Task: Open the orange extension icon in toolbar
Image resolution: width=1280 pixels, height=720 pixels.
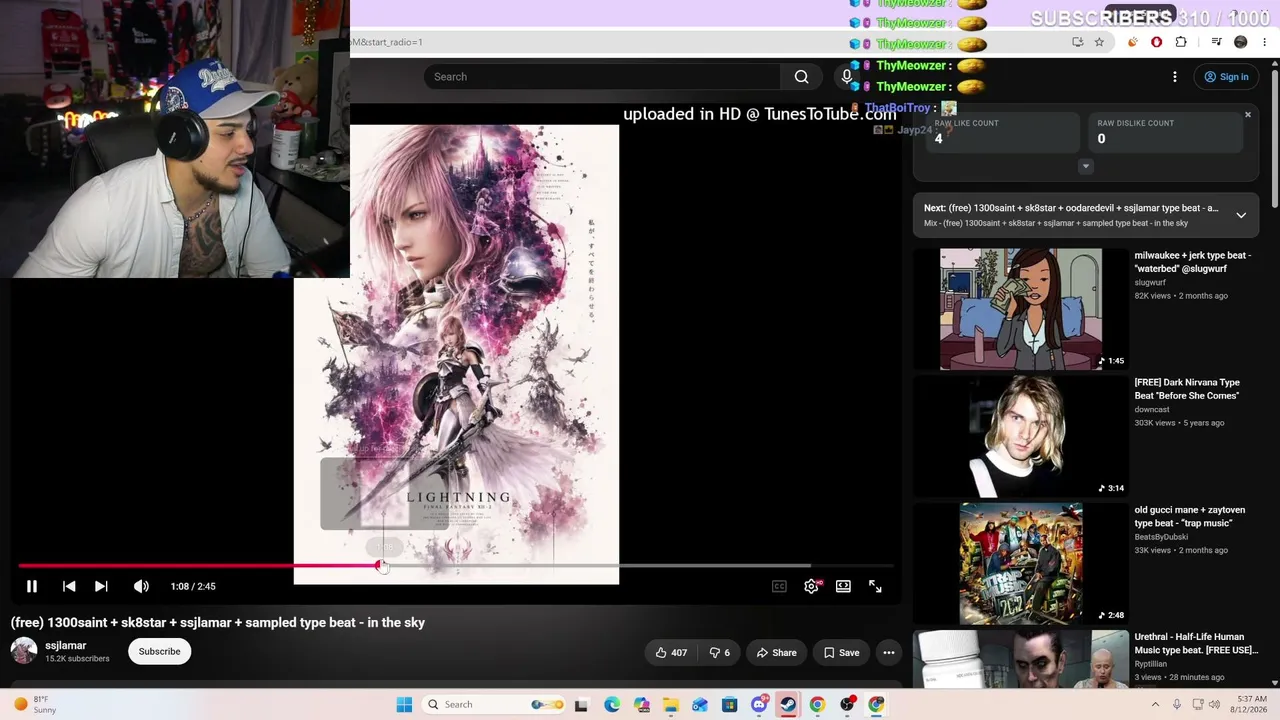Action: coord(1133,42)
